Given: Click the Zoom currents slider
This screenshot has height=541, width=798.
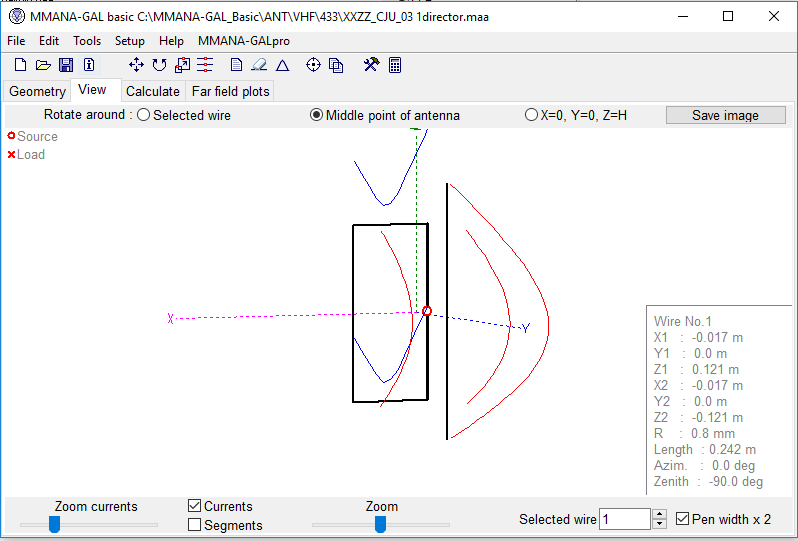Looking at the screenshot, I should 55,524.
